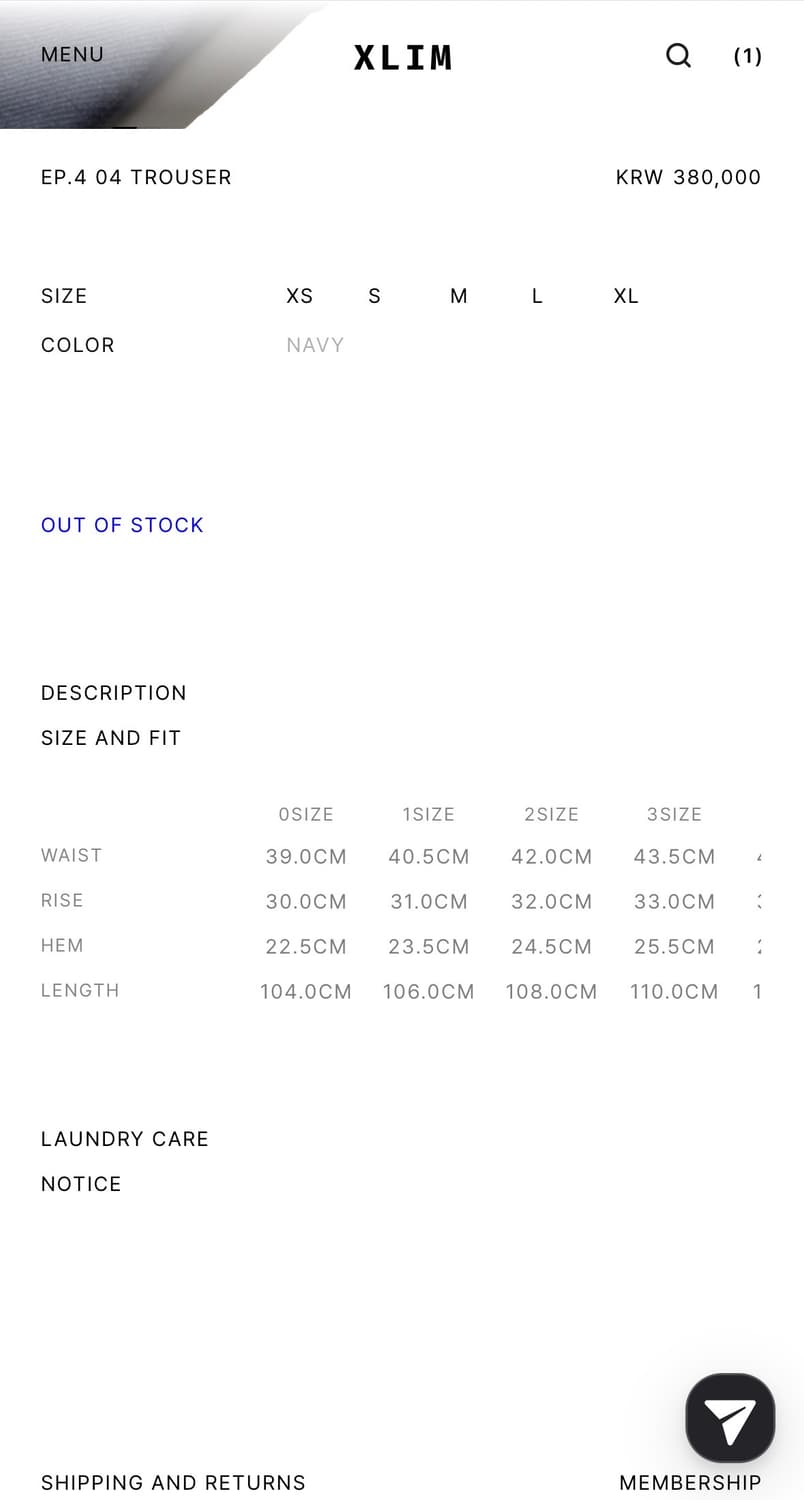Screen dimensions: 804x1500
Task: Expand the DESCRIPTION section
Action: coord(113,693)
